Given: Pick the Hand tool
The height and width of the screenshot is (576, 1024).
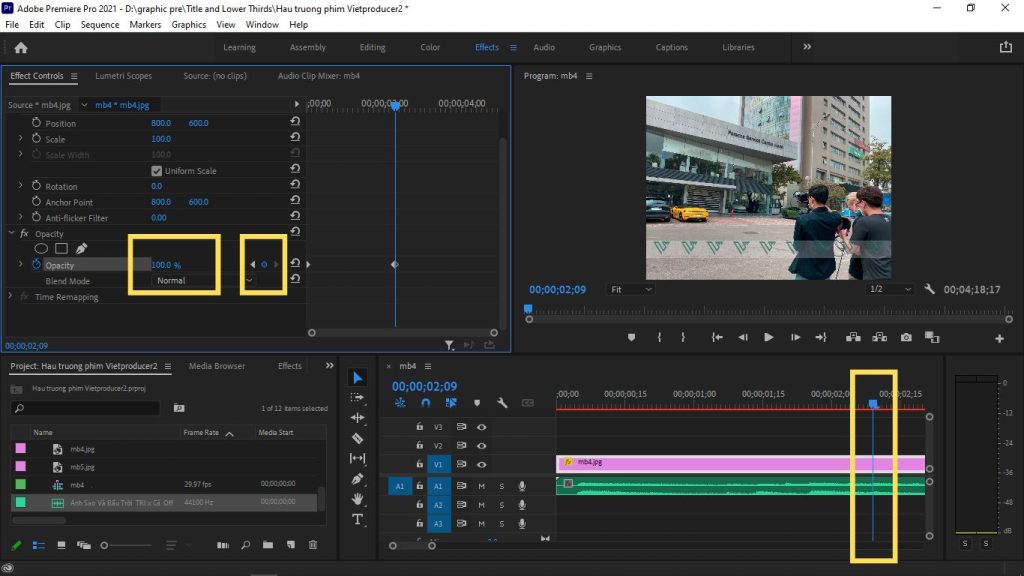Looking at the screenshot, I should [x=357, y=499].
